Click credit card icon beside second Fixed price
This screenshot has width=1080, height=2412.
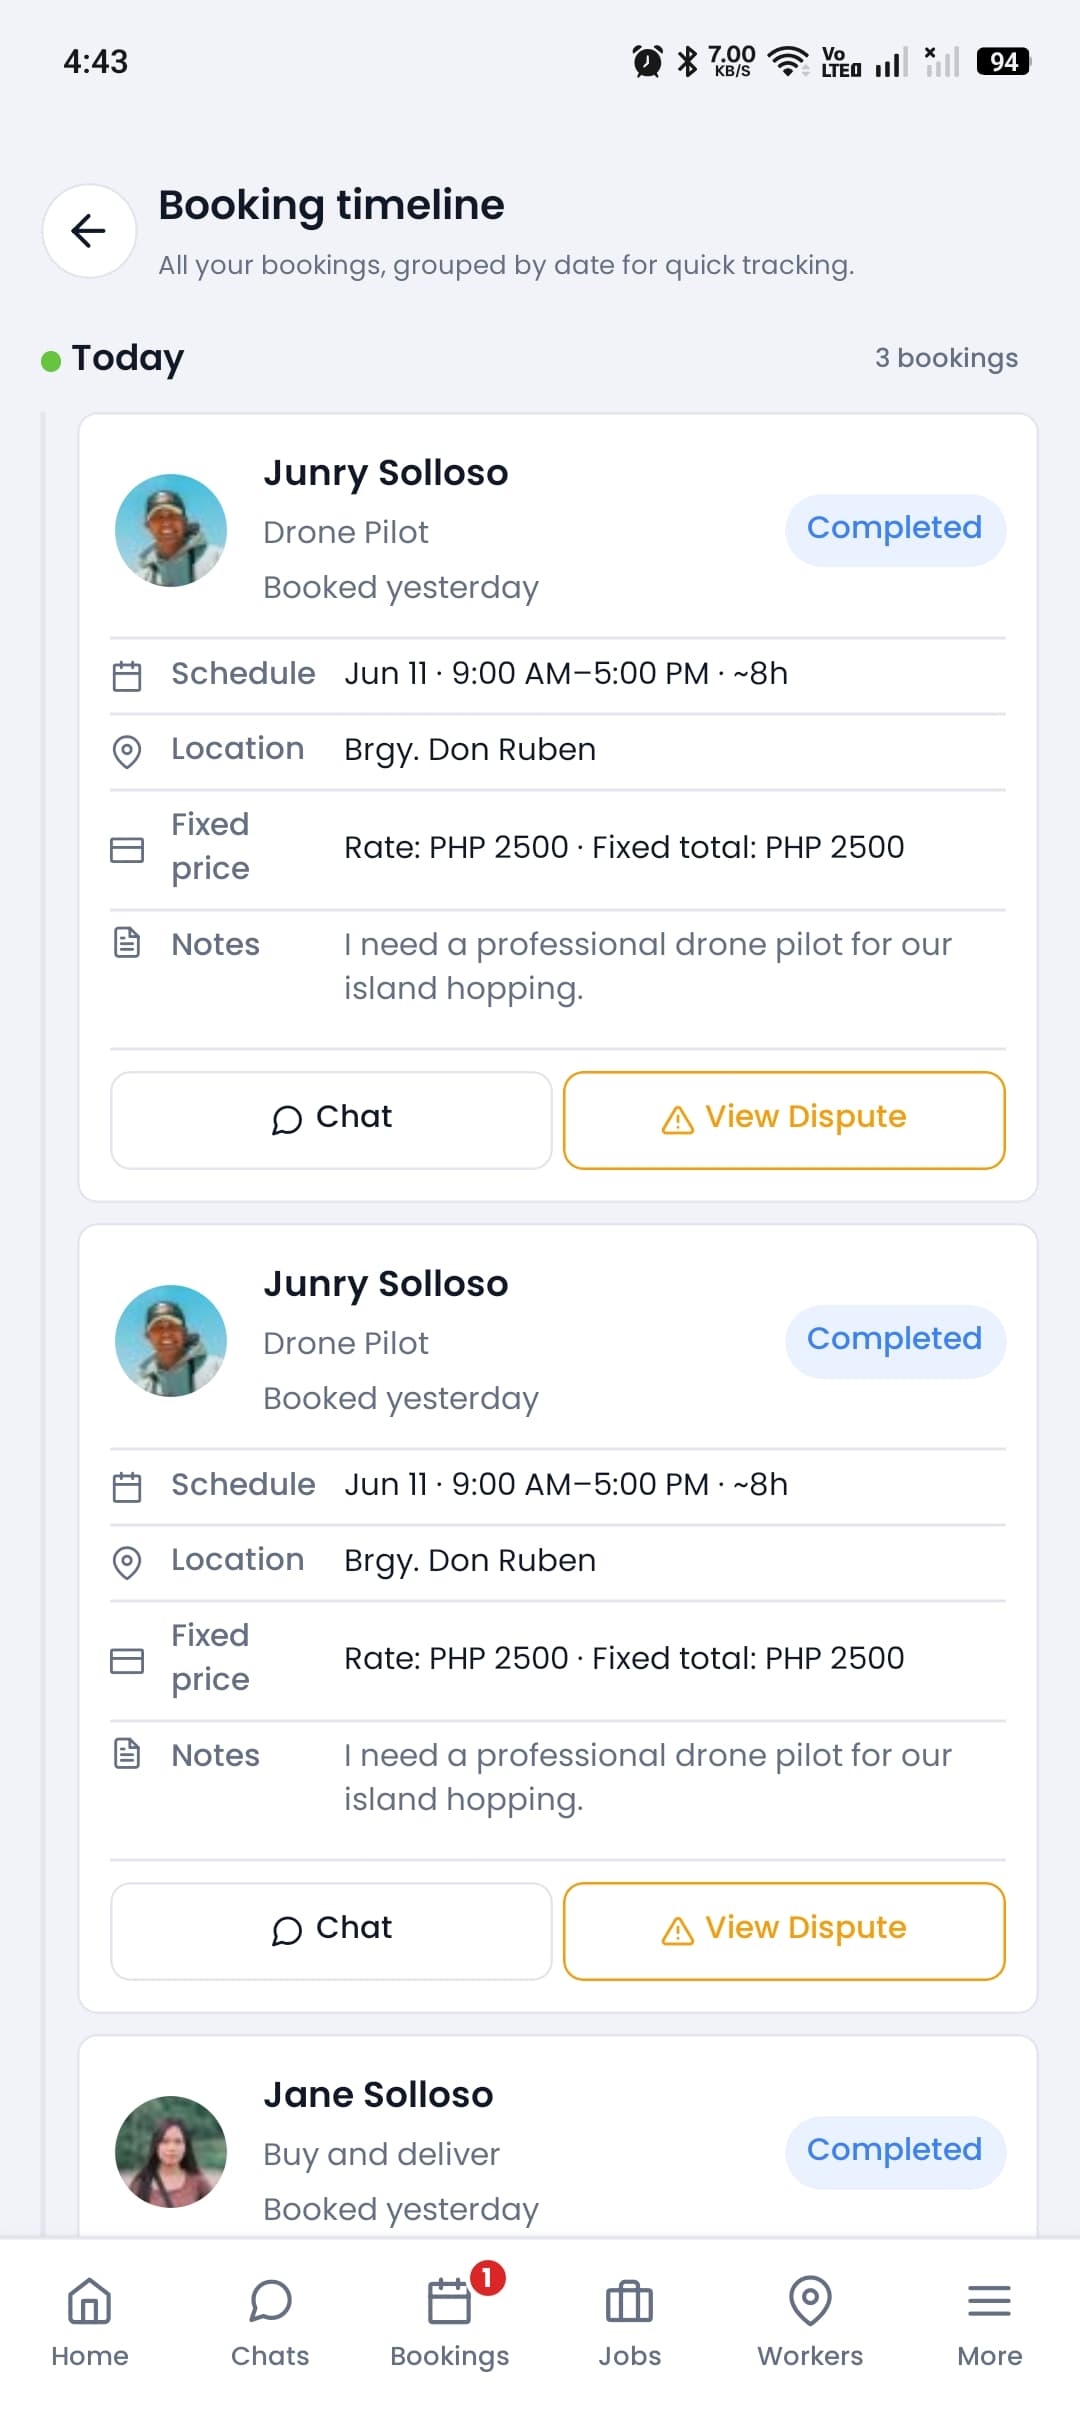(127, 1661)
